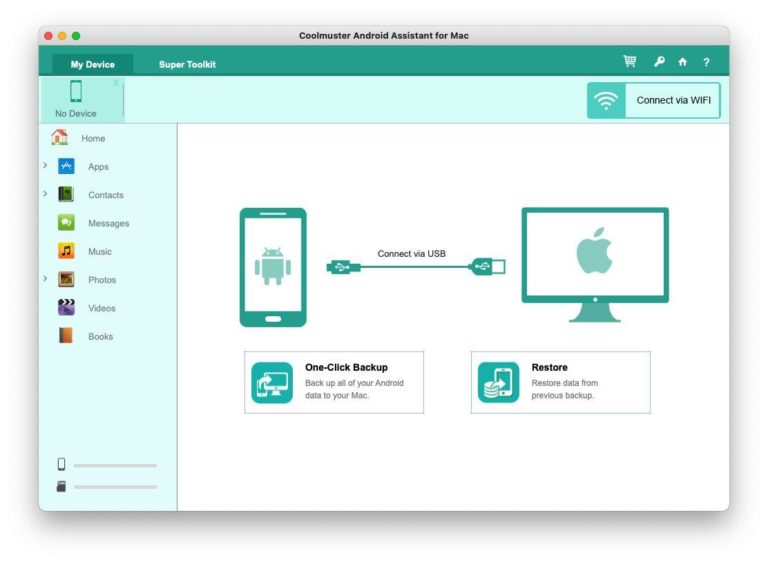The image size is (768, 562).
Task: Click the phone storage usage bar
Action: click(115, 465)
